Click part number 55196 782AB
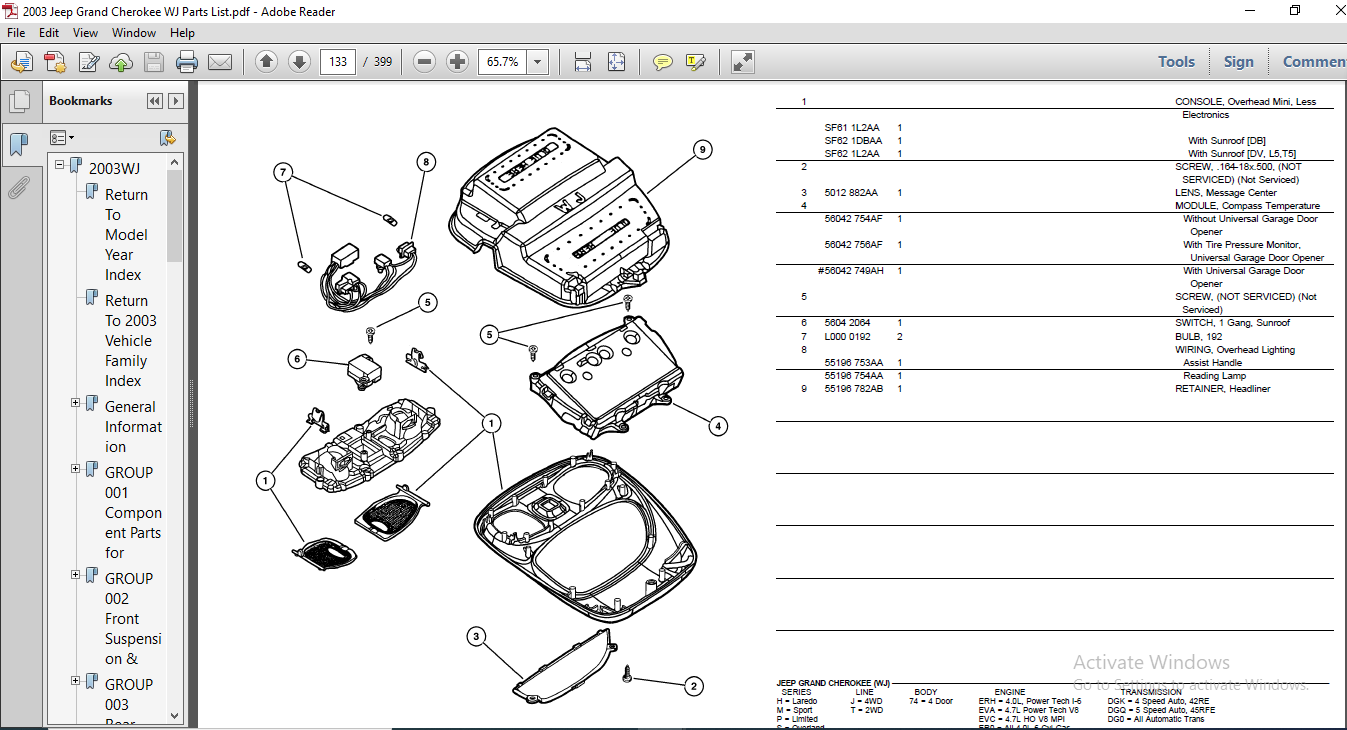The image size is (1347, 730). click(x=853, y=389)
